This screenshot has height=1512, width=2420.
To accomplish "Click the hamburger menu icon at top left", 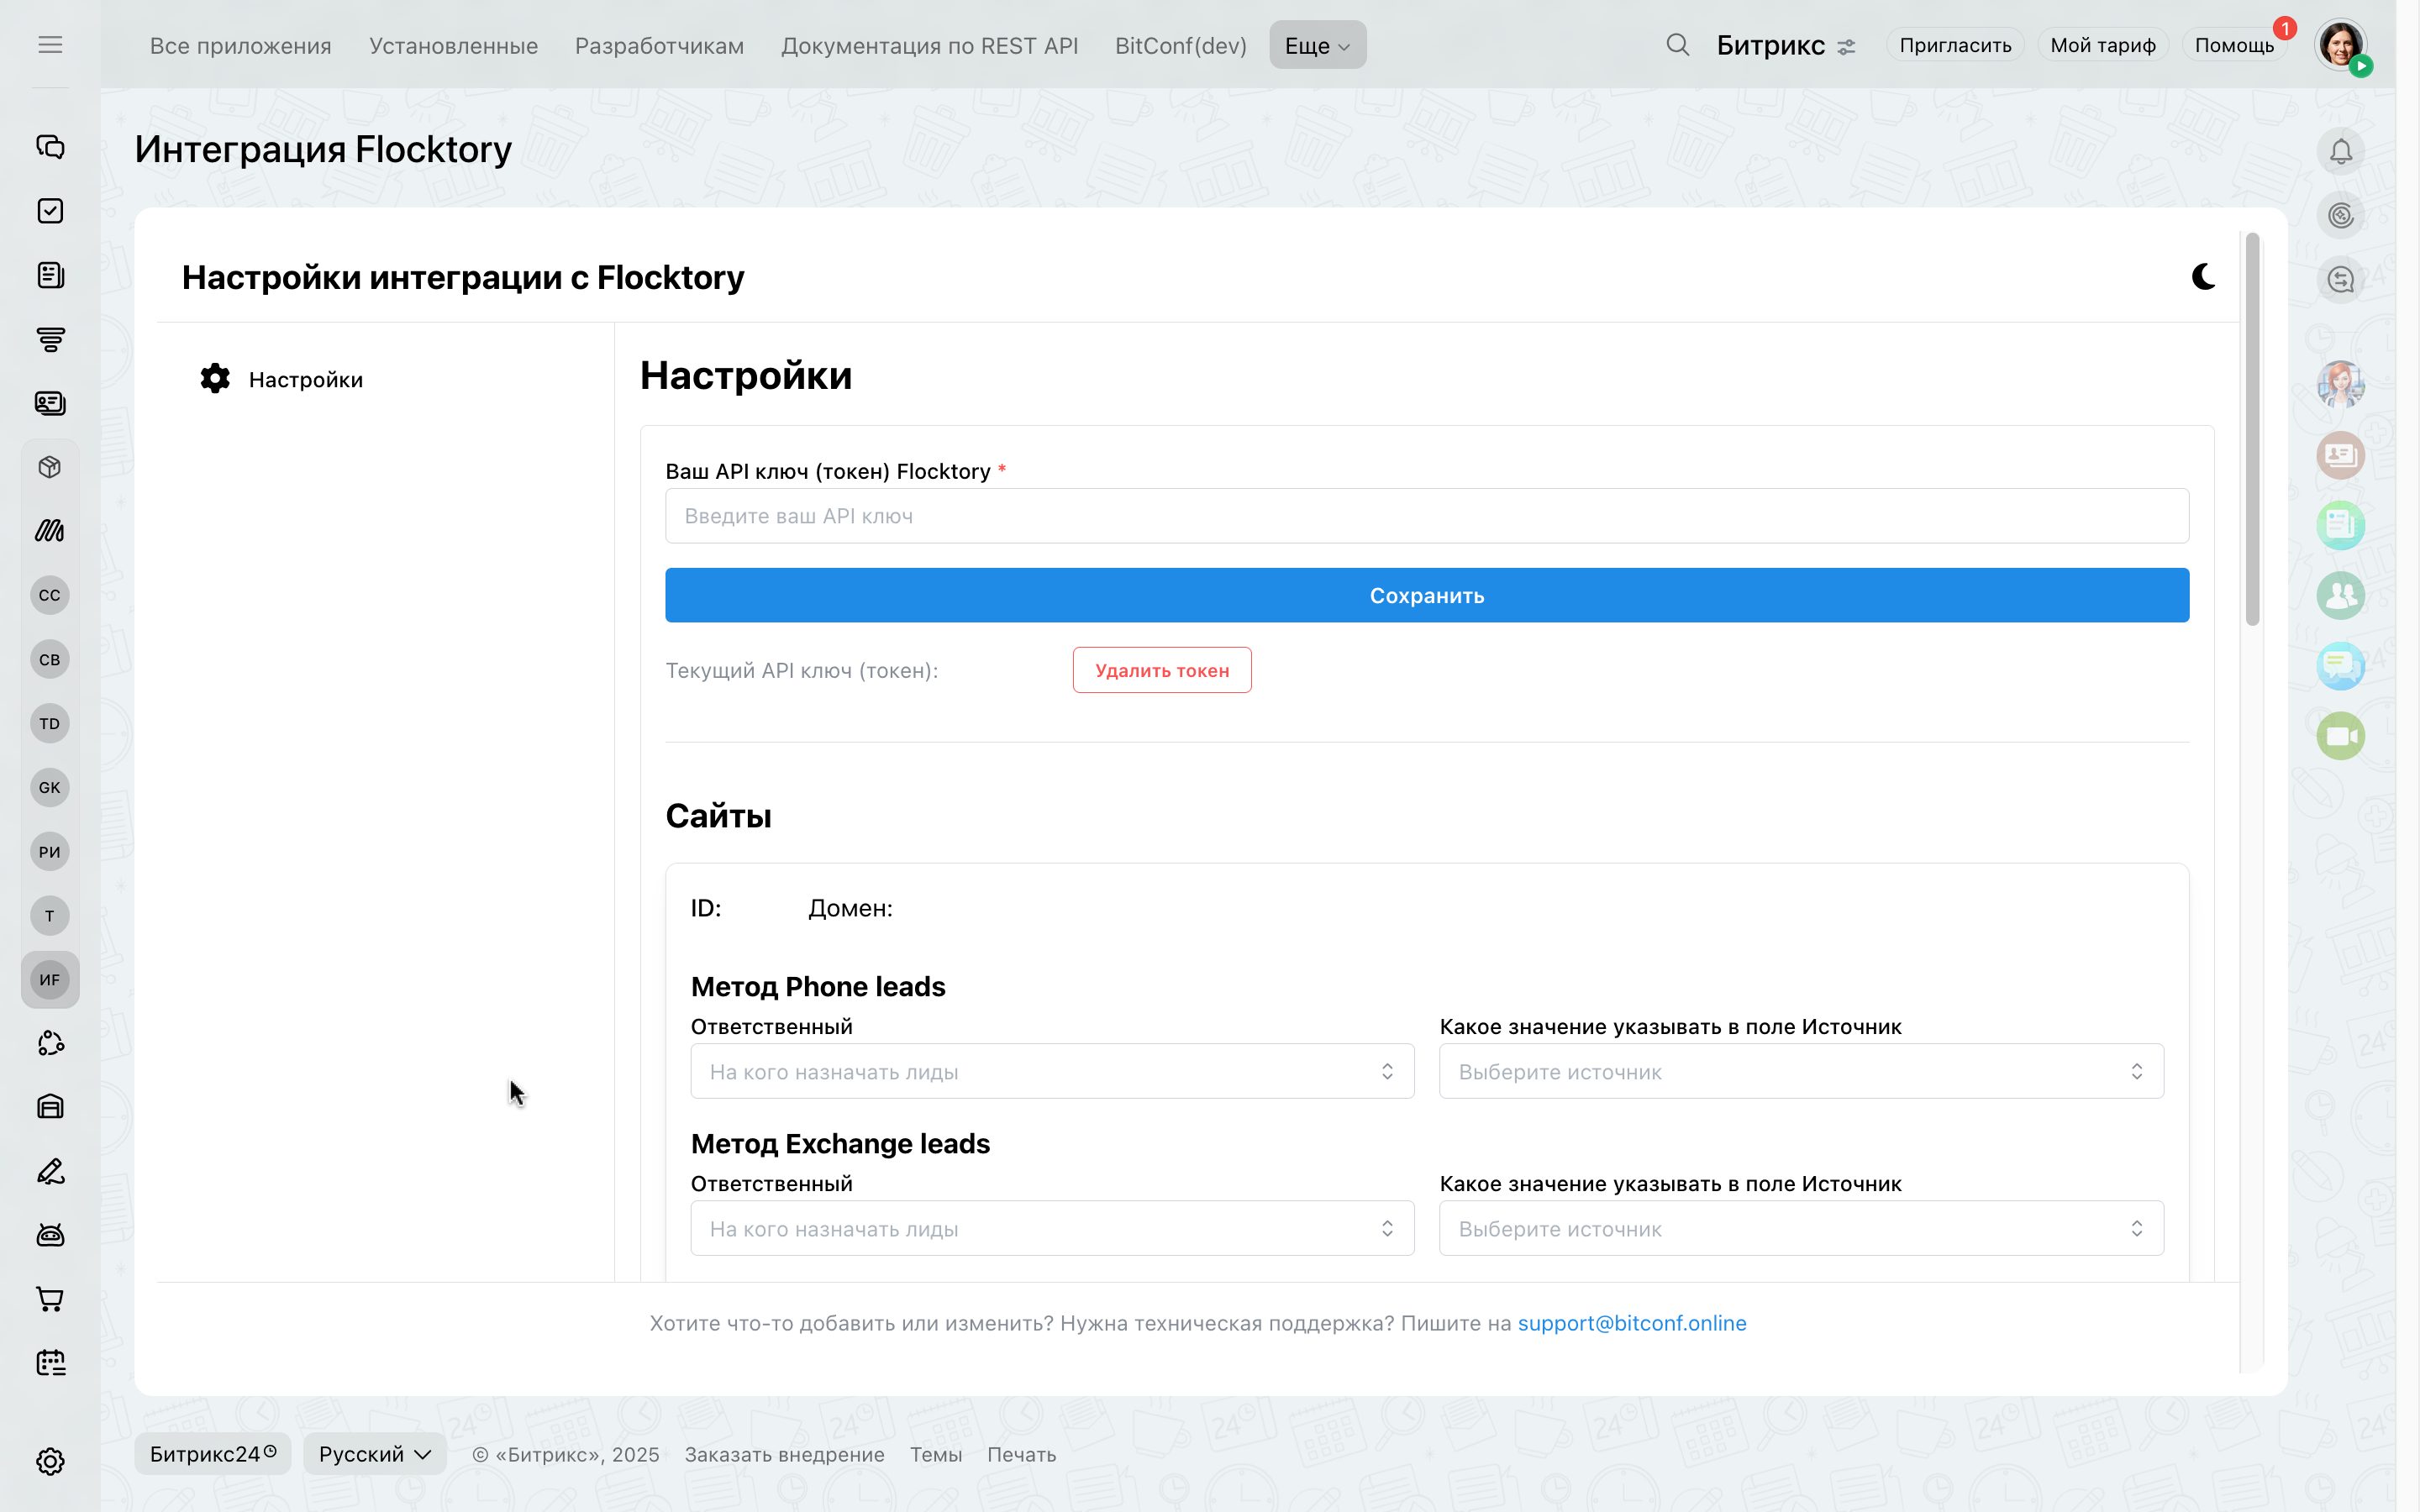I will 50,45.
